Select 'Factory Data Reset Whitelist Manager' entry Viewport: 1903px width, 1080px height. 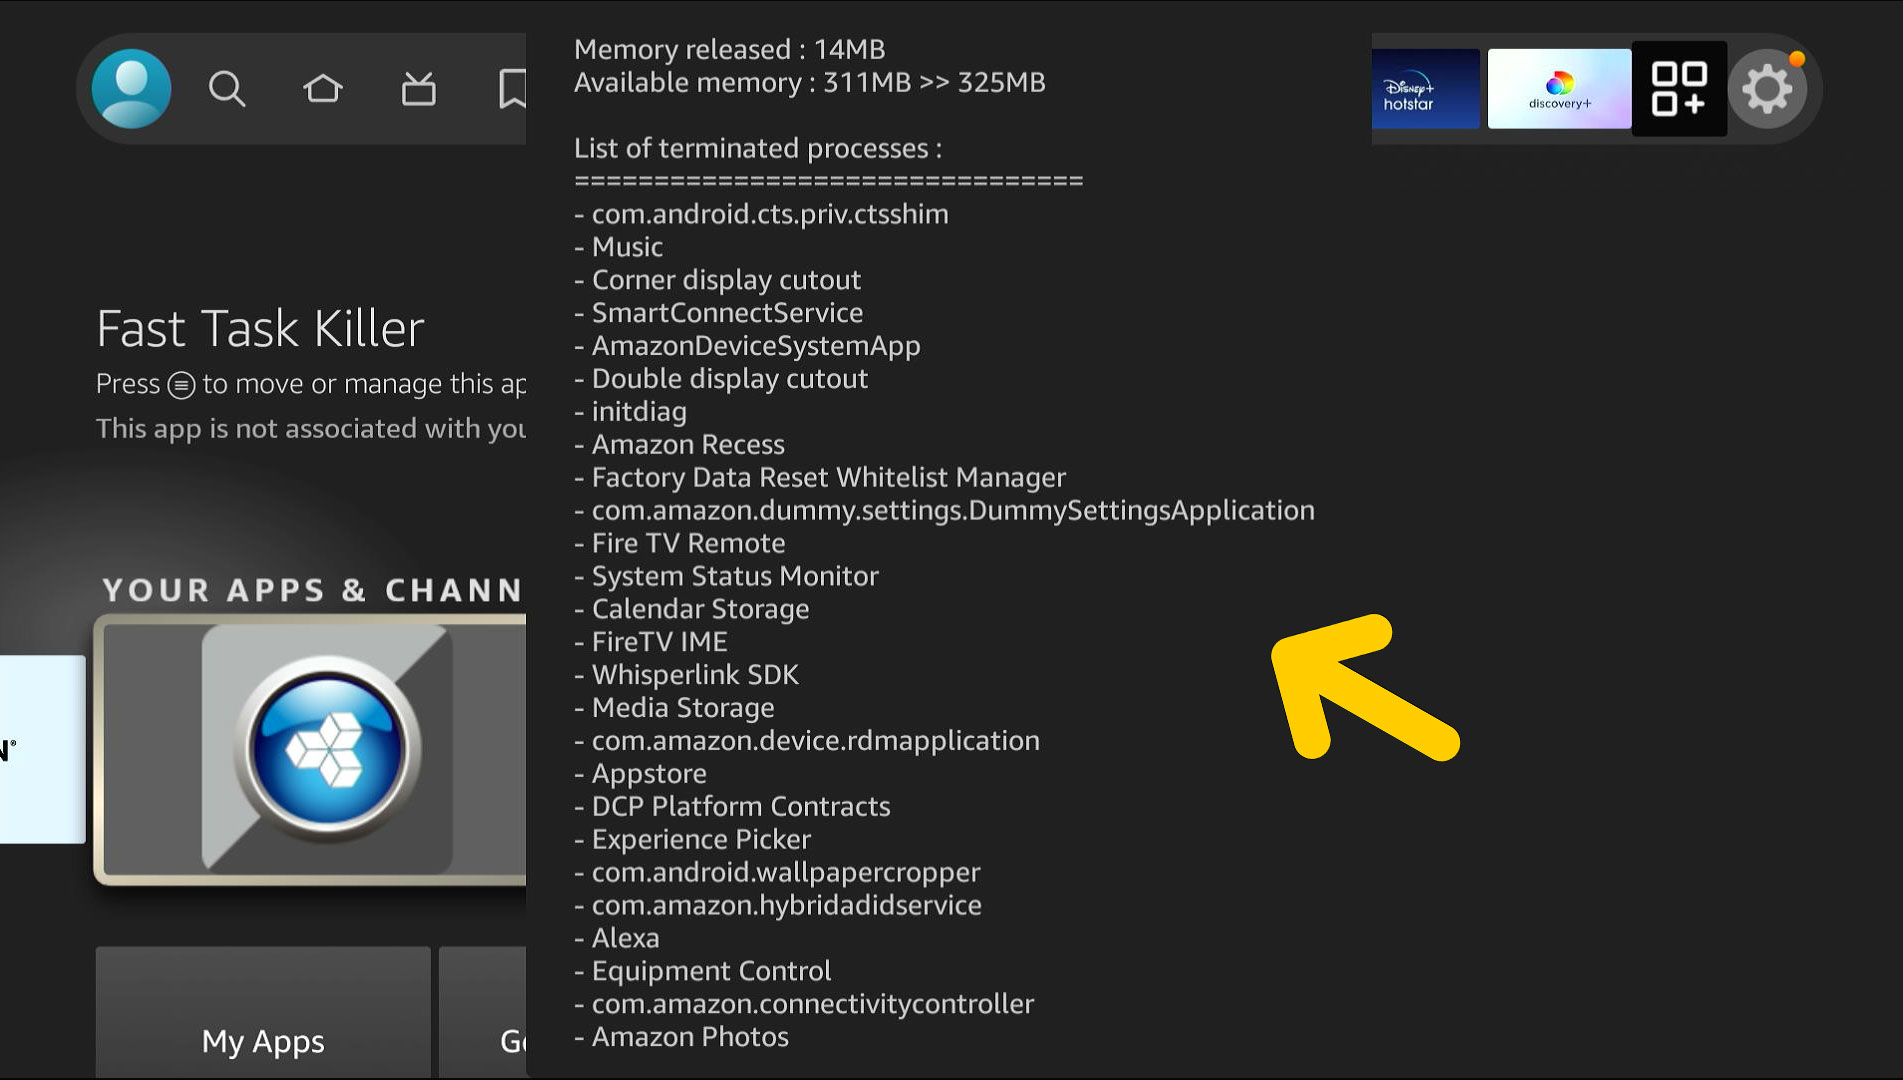coord(820,478)
